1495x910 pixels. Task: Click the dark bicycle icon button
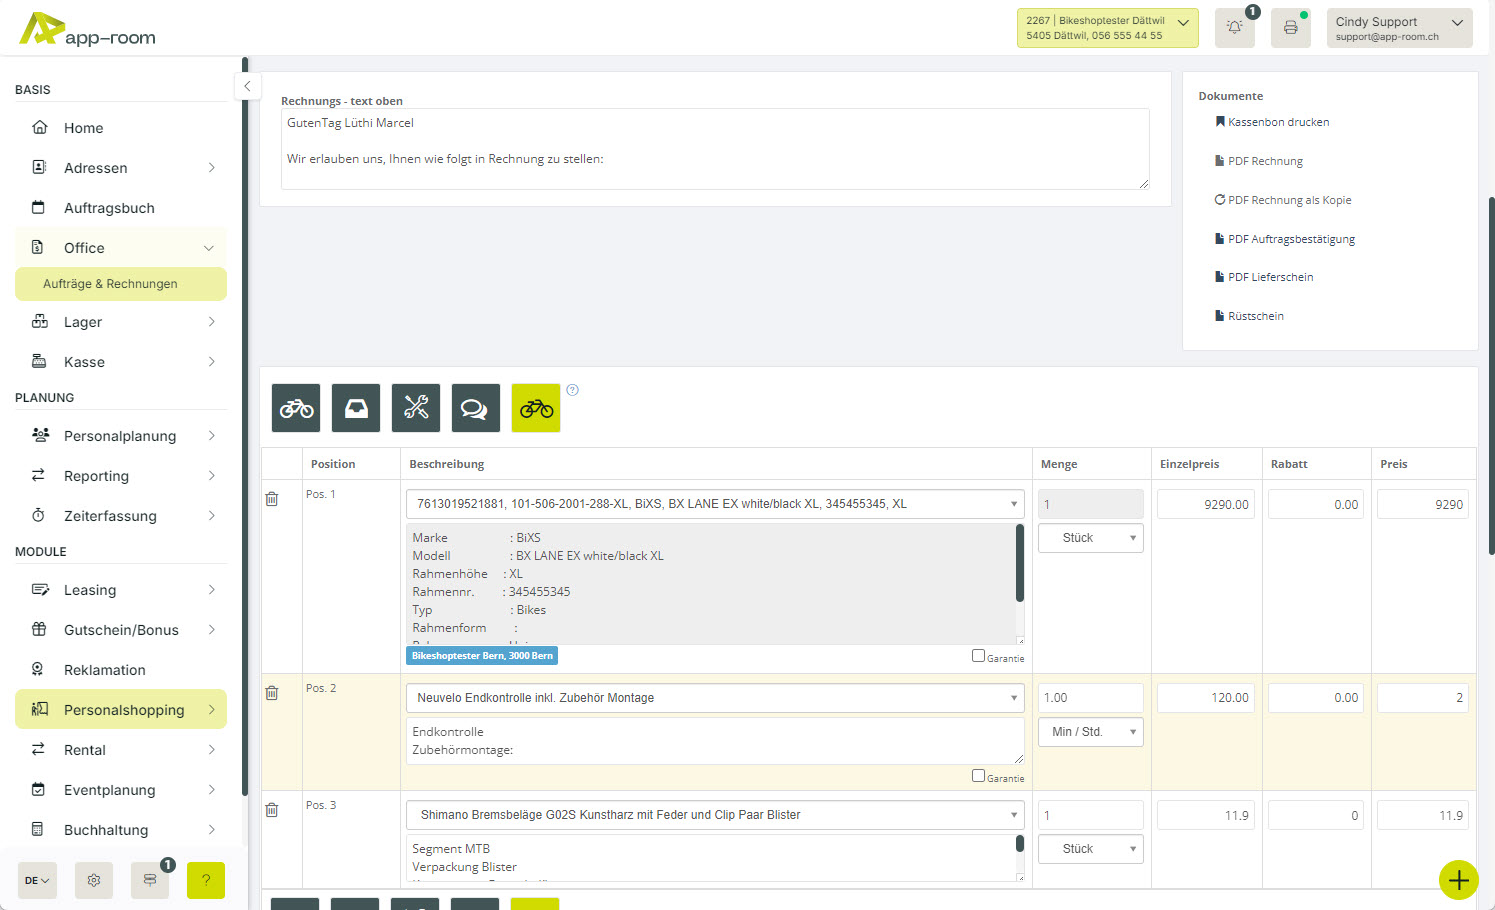pos(296,408)
